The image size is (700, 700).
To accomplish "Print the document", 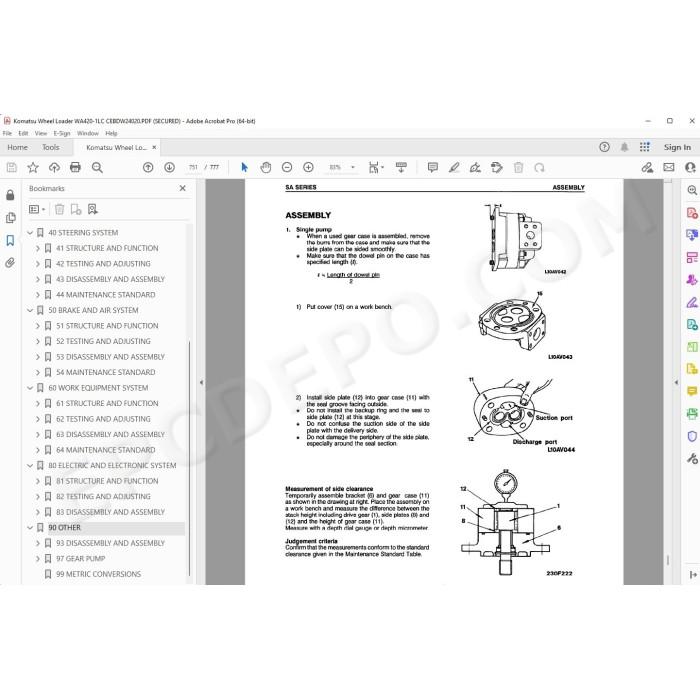I will tap(75, 167).
